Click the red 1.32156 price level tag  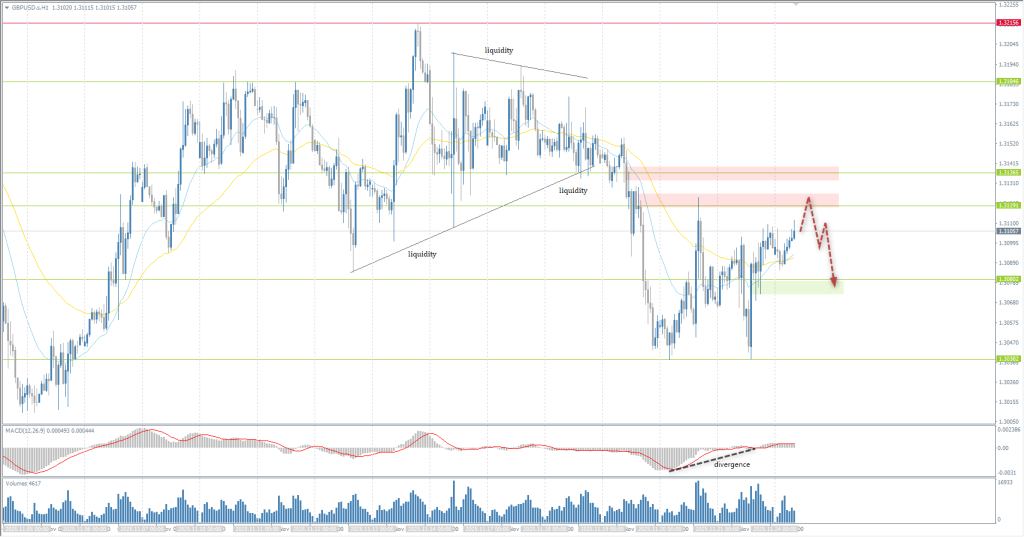click(x=1008, y=22)
